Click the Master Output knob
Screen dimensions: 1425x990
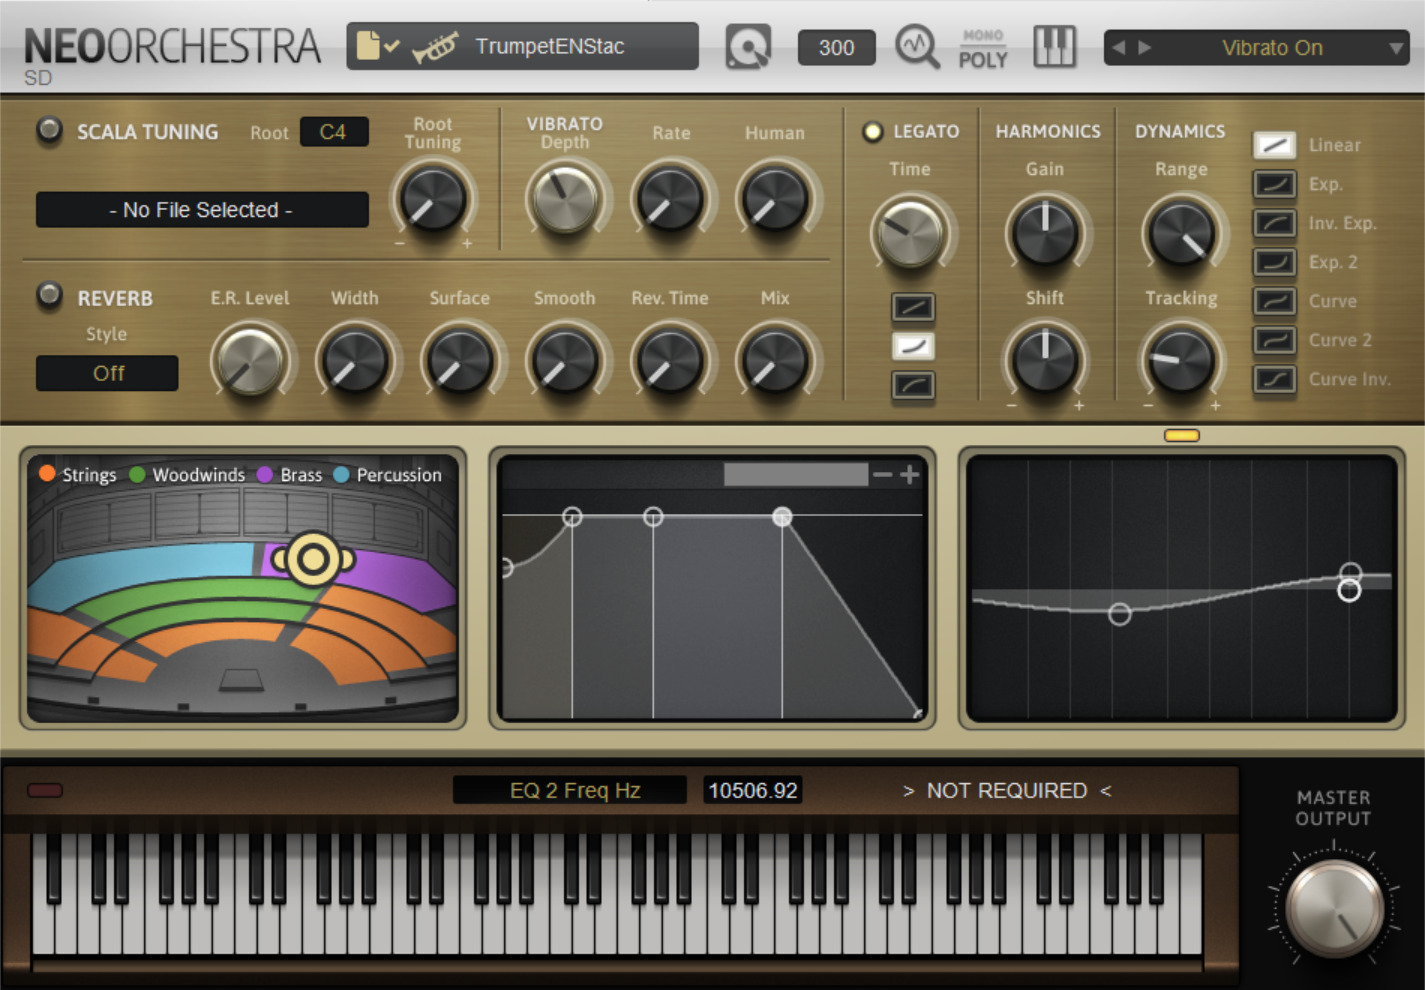[1334, 908]
